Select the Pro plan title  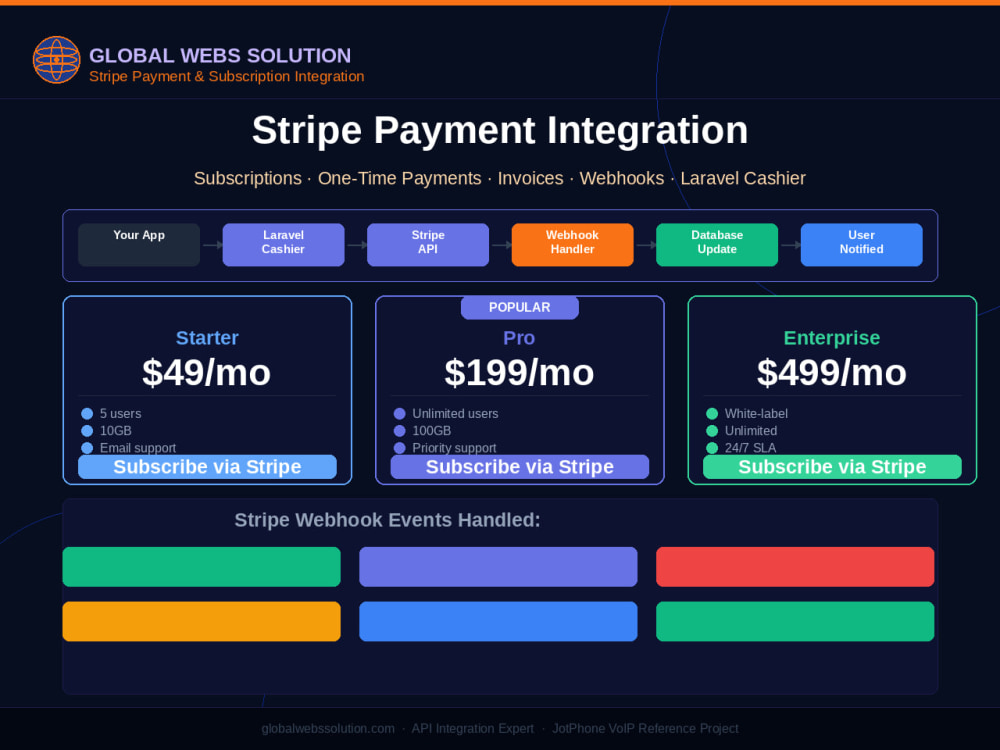pyautogui.click(x=519, y=338)
